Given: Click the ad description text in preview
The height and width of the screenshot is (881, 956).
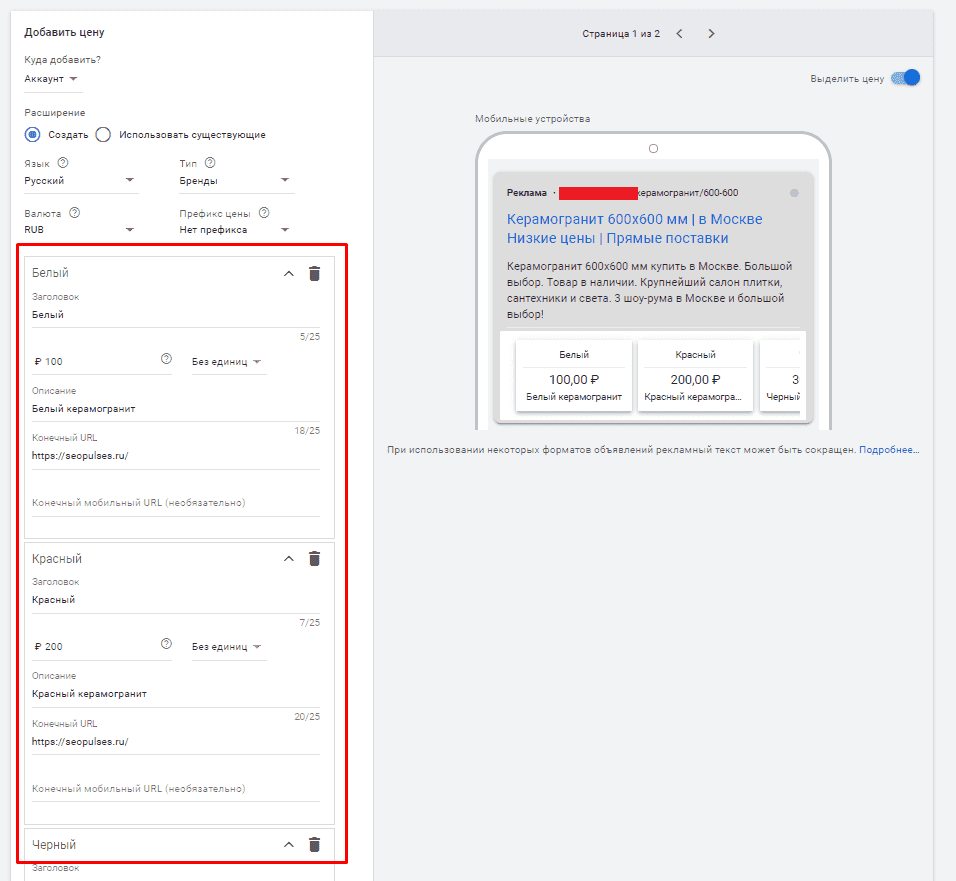Looking at the screenshot, I should click(x=649, y=290).
